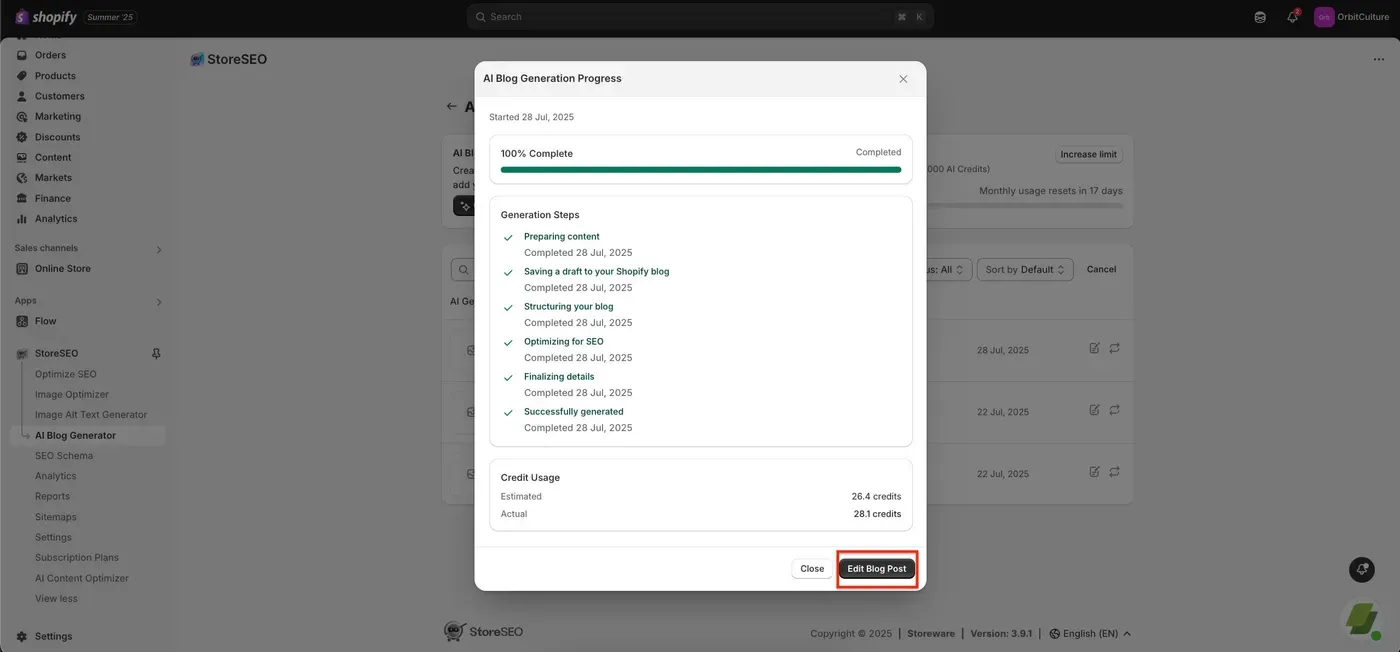Open the English (EN) language selector
The width and height of the screenshot is (1400, 652).
1090,634
